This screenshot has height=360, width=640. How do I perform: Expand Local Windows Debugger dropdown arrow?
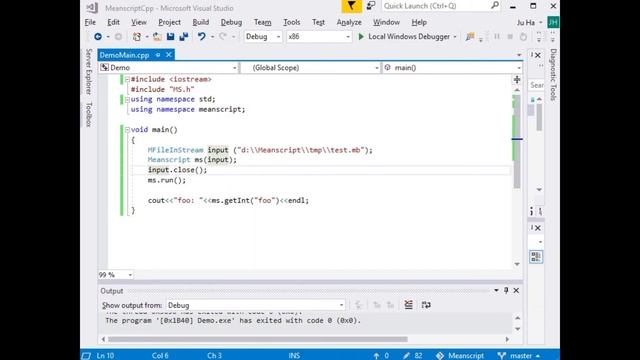[x=455, y=37]
